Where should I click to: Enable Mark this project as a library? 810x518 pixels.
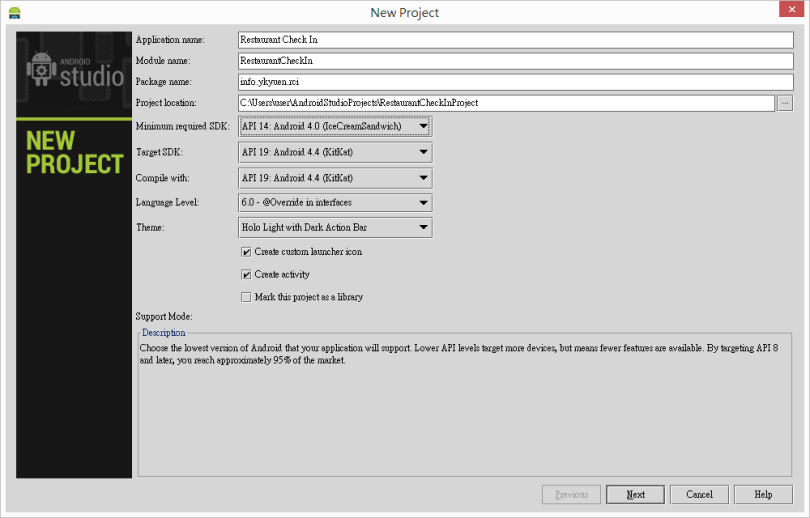246,297
